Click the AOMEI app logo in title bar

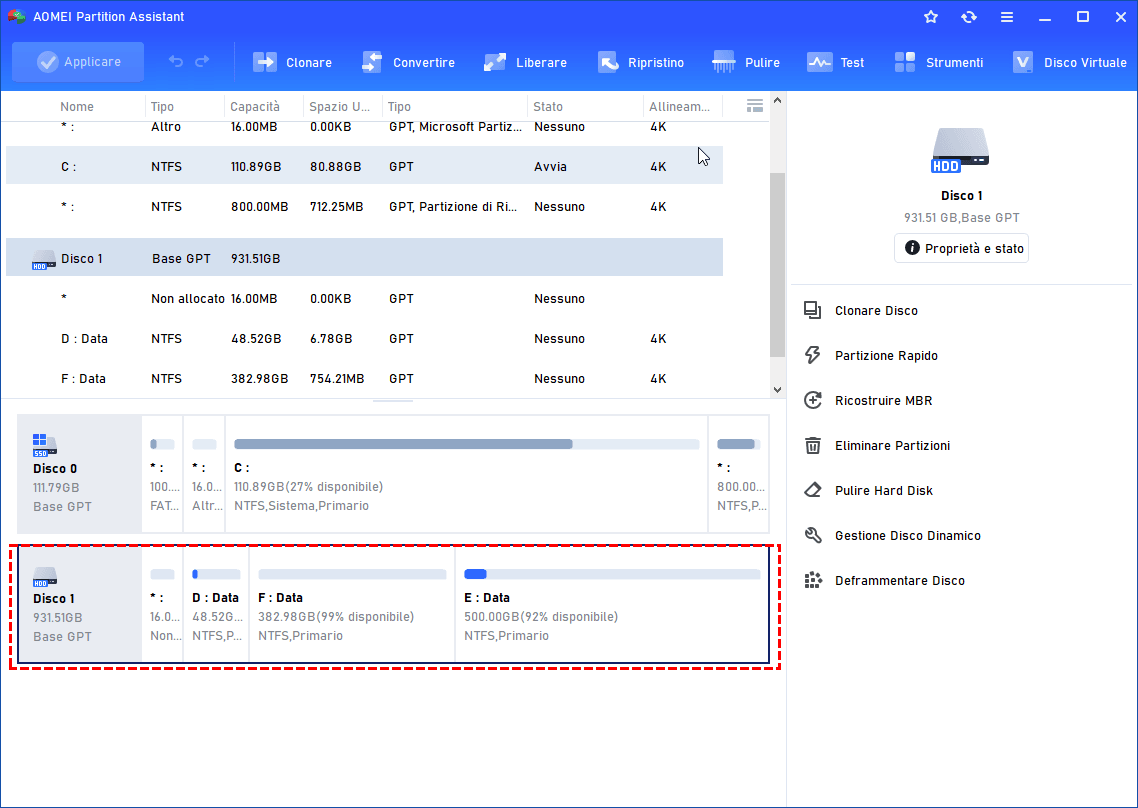click(x=17, y=17)
